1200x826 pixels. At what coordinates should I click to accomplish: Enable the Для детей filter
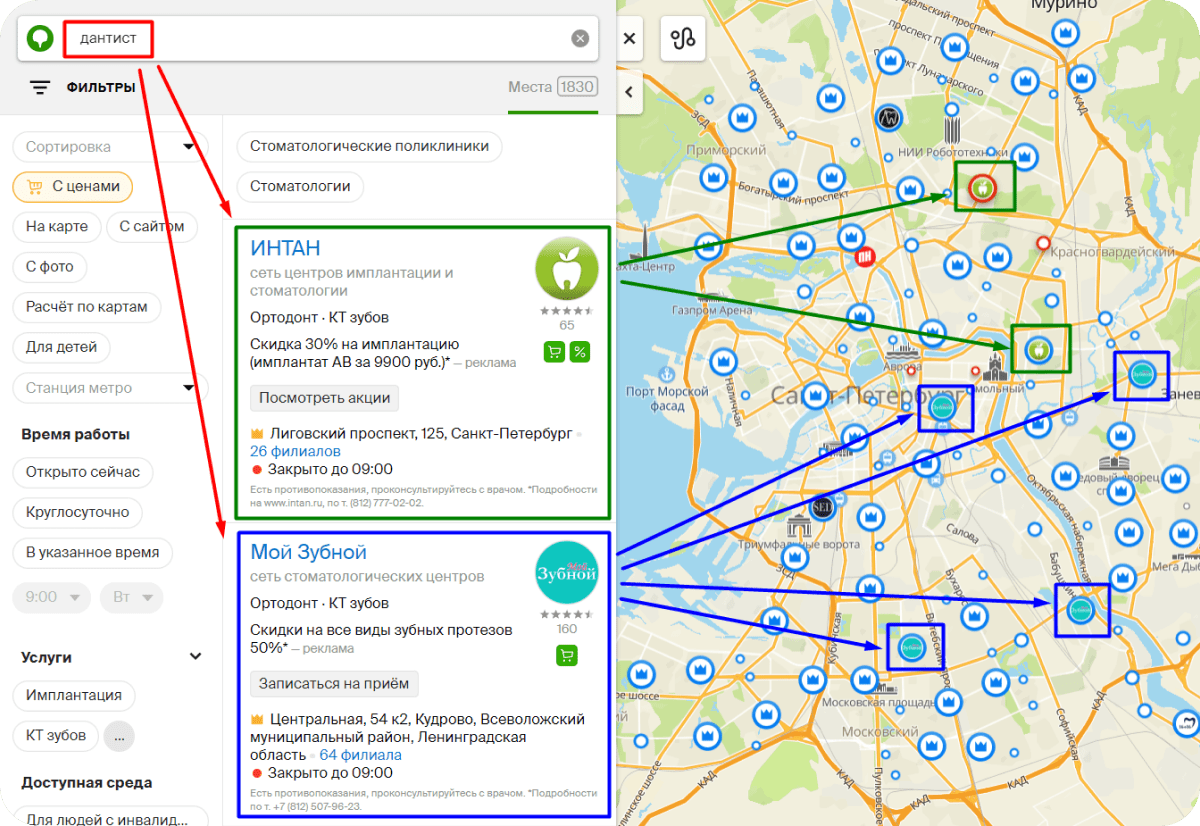coord(62,347)
